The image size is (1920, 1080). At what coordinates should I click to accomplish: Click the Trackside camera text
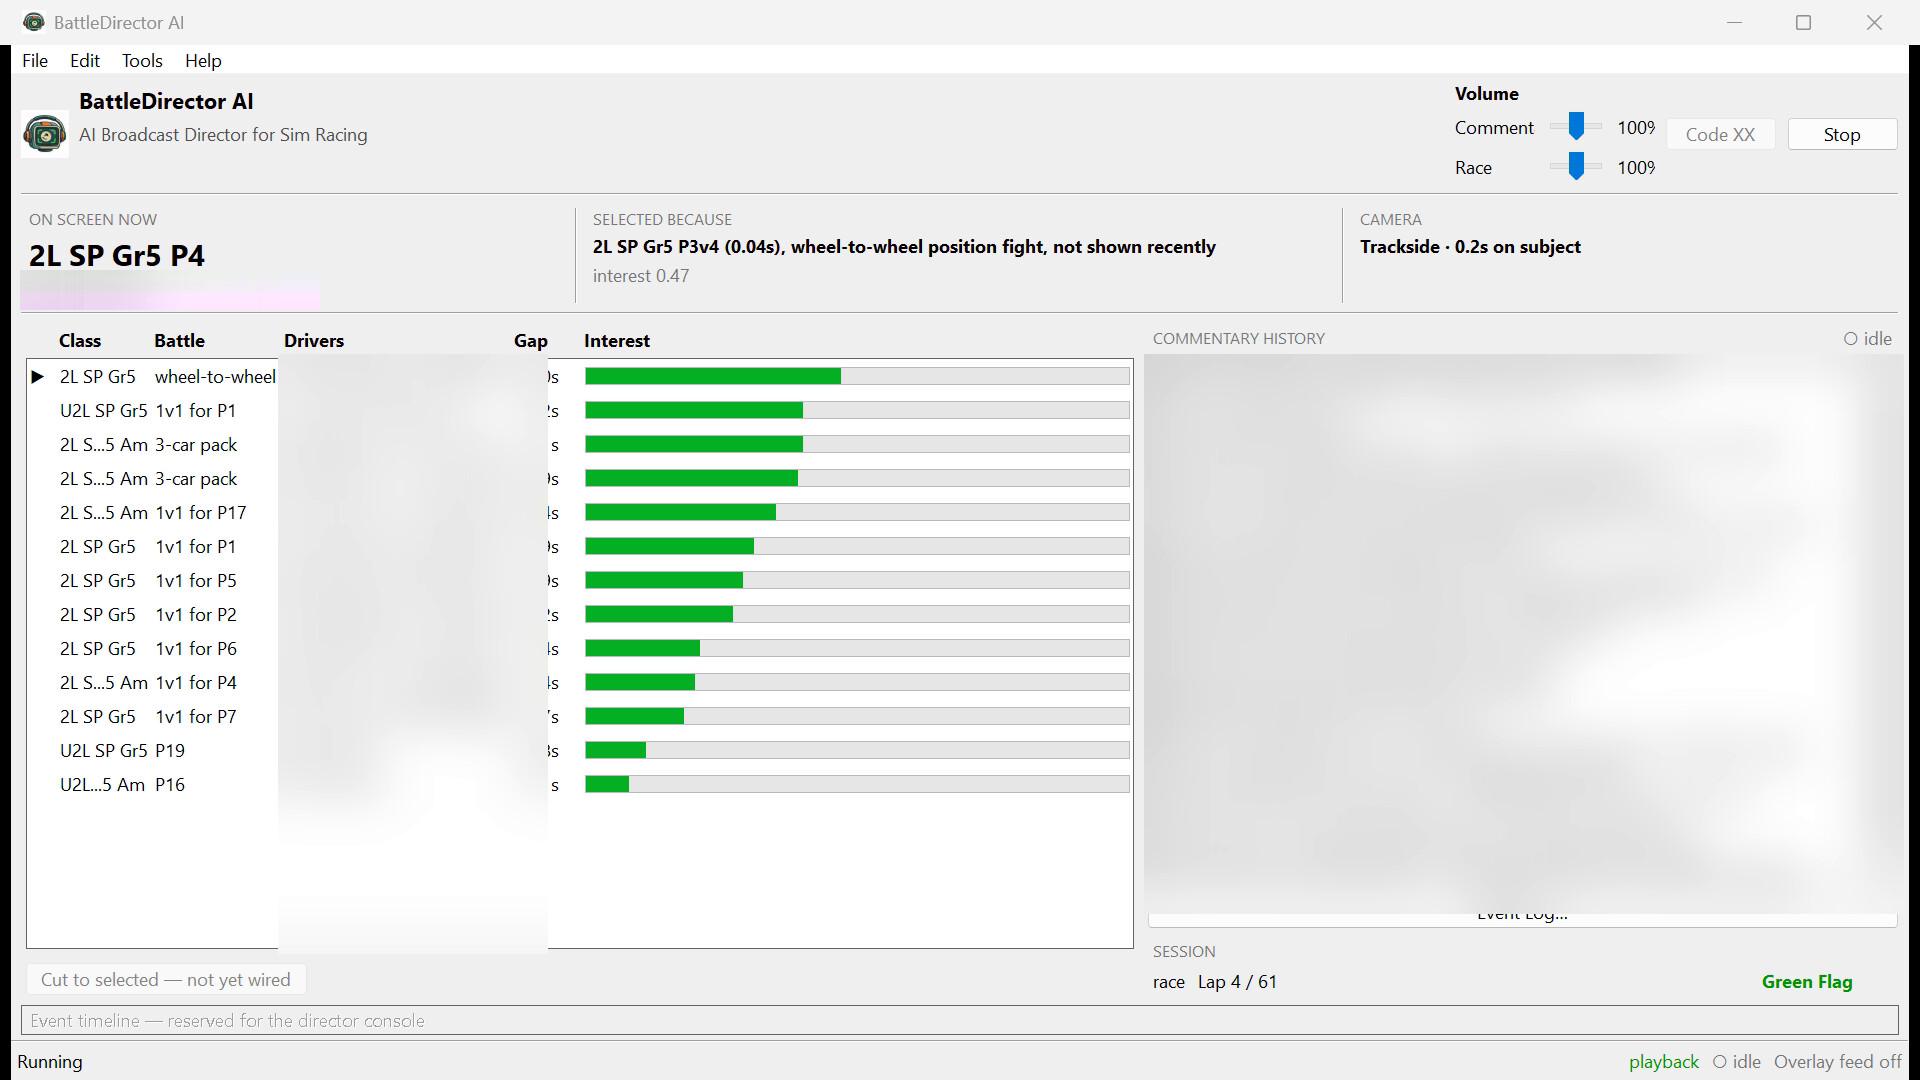1470,247
